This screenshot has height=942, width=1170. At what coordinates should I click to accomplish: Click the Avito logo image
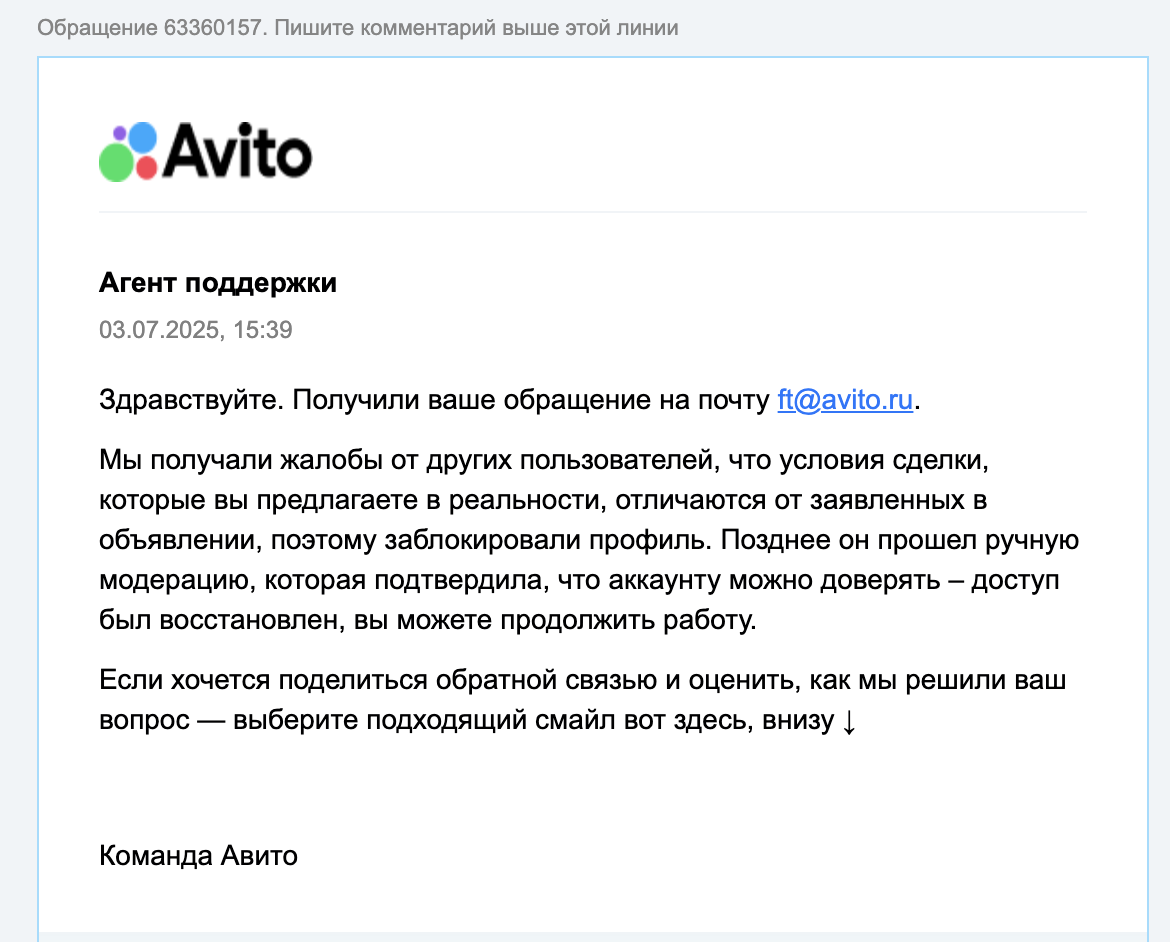coord(205,152)
